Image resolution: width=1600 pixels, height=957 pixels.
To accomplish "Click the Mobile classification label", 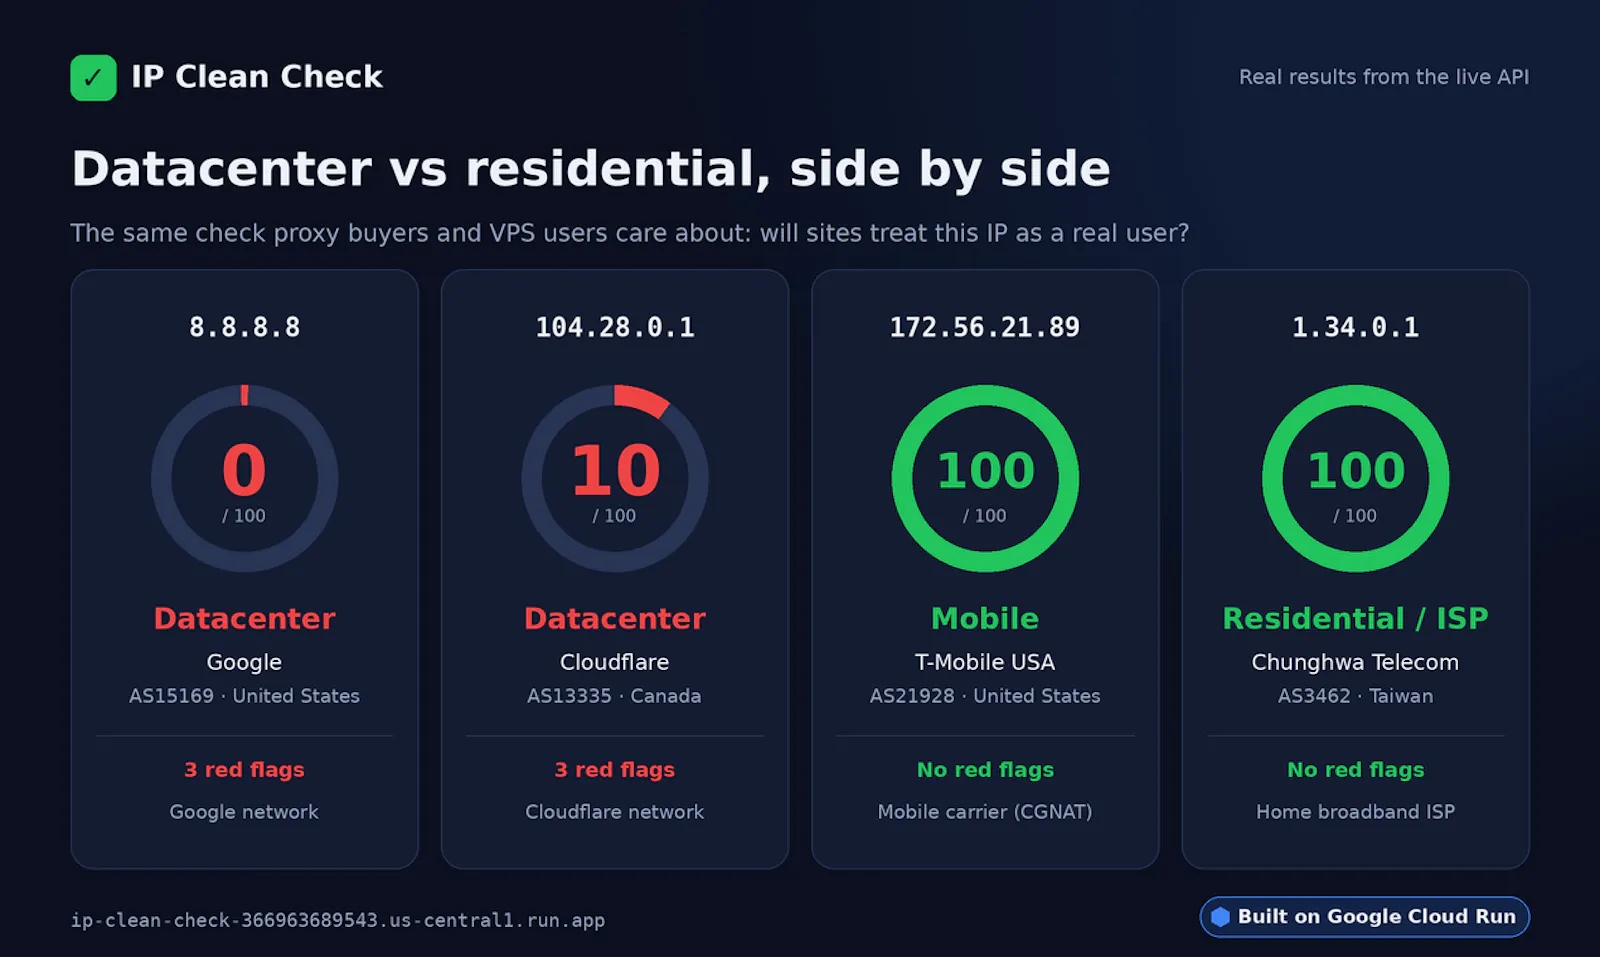I will pos(985,618).
